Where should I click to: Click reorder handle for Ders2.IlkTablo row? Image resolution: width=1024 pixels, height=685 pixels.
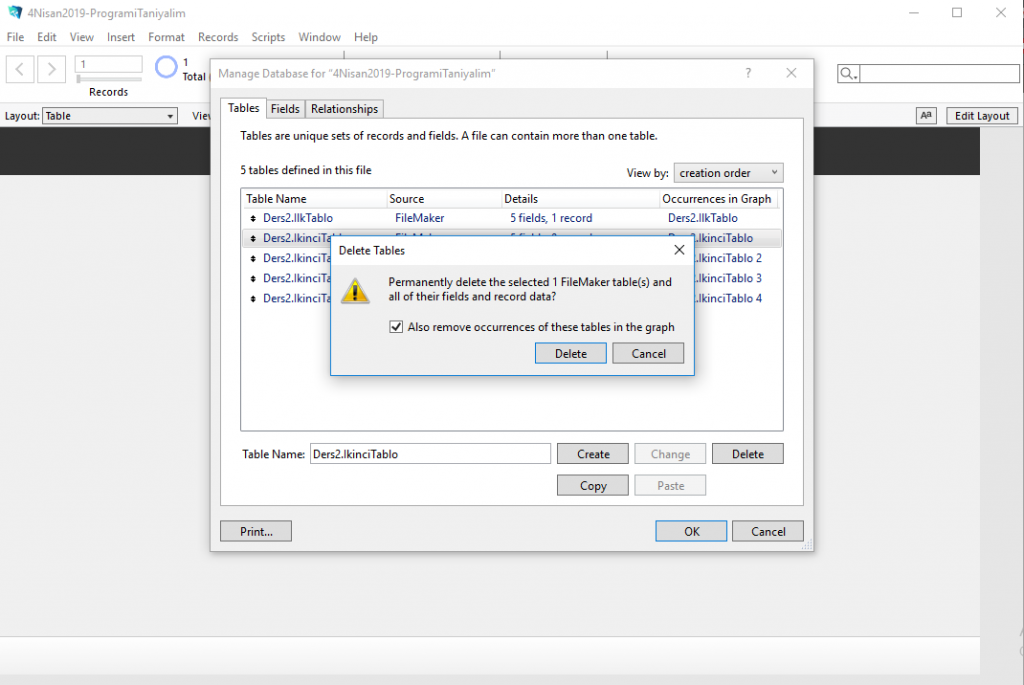pyautogui.click(x=253, y=218)
